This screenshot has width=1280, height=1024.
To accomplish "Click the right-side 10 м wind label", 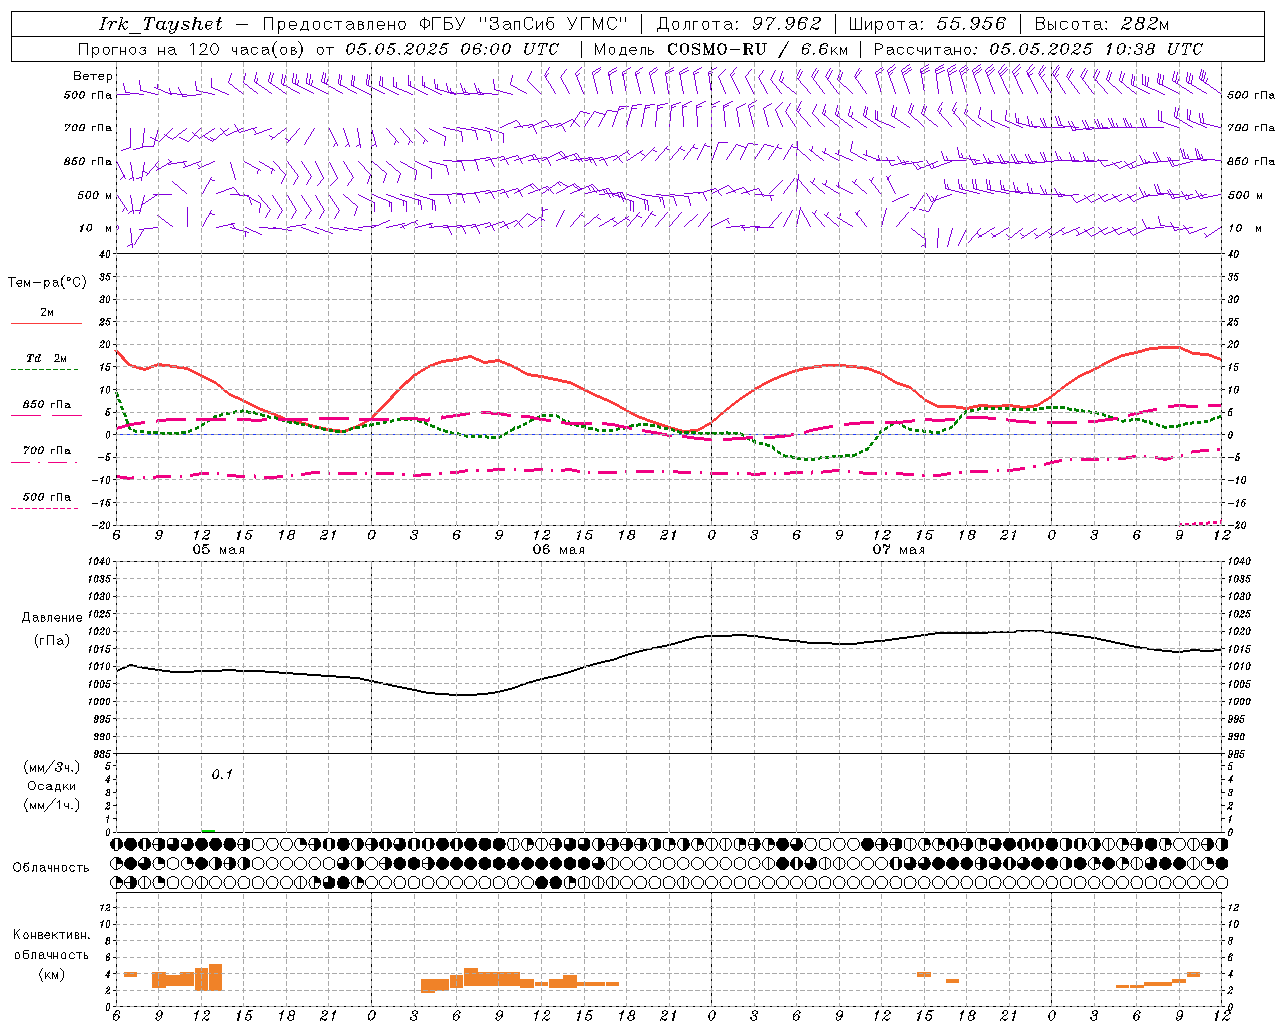I will (1243, 228).
